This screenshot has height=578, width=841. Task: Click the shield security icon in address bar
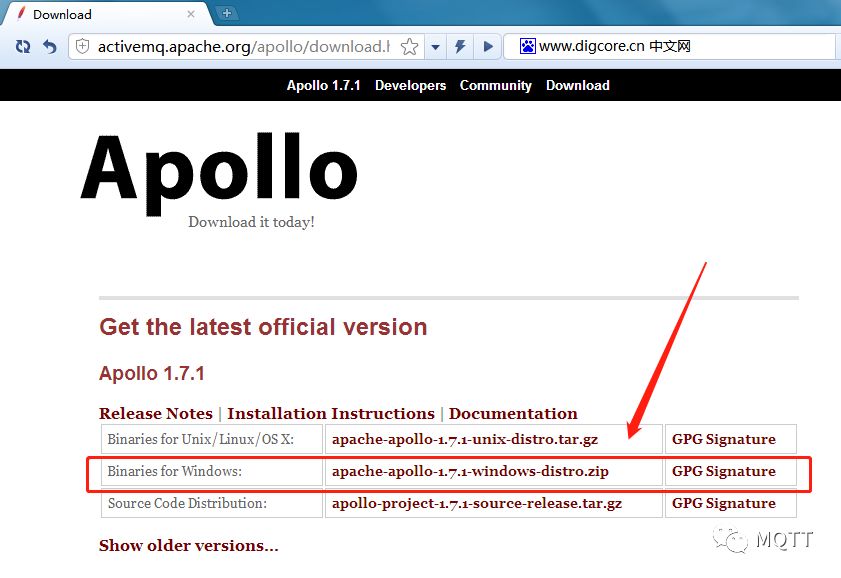[x=82, y=47]
